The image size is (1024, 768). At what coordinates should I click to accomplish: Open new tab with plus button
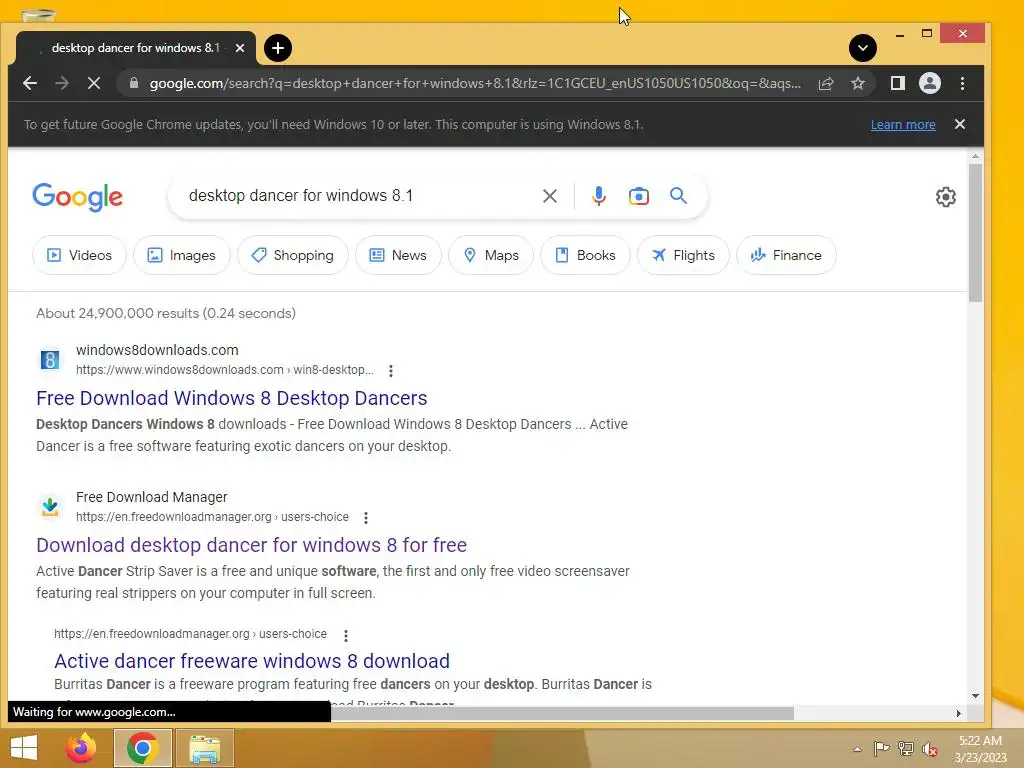point(278,48)
